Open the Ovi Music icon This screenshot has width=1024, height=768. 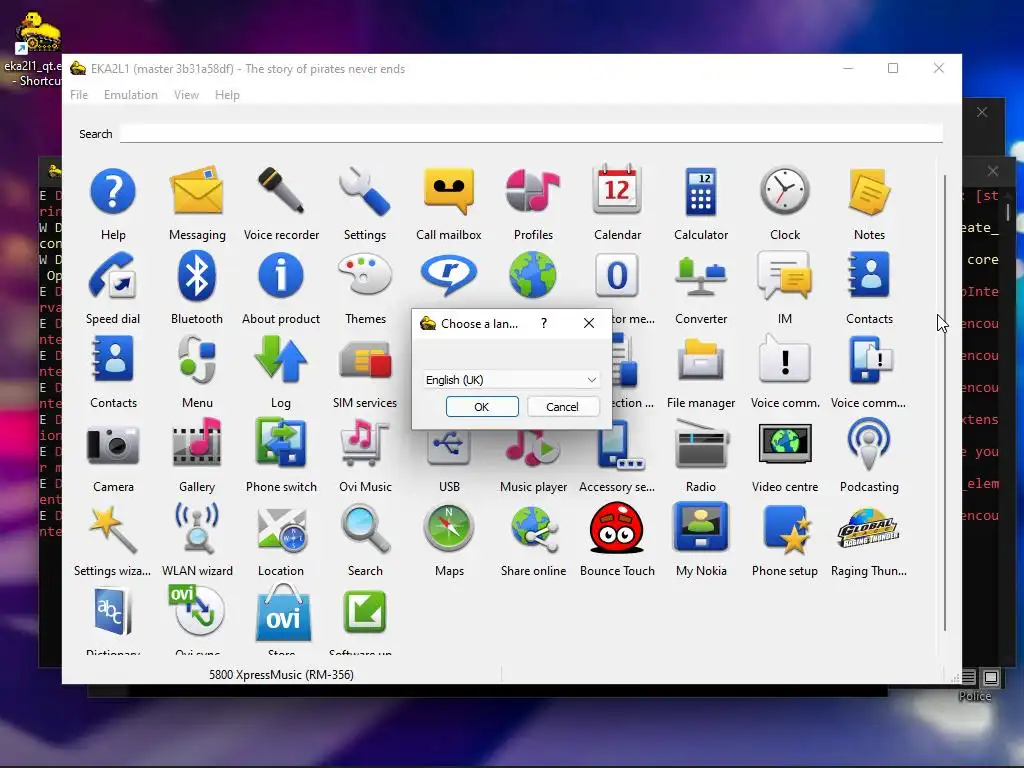[364, 443]
